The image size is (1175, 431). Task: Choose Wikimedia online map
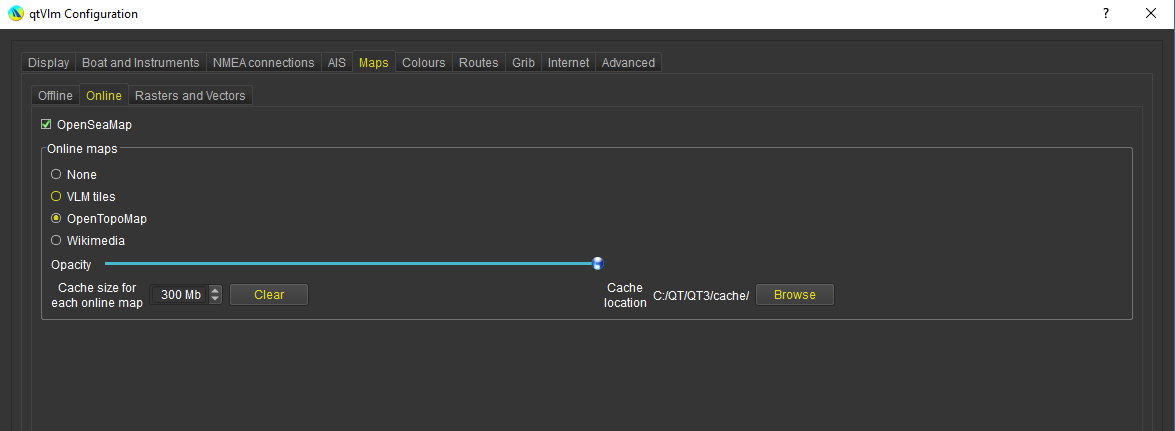[x=55, y=241]
